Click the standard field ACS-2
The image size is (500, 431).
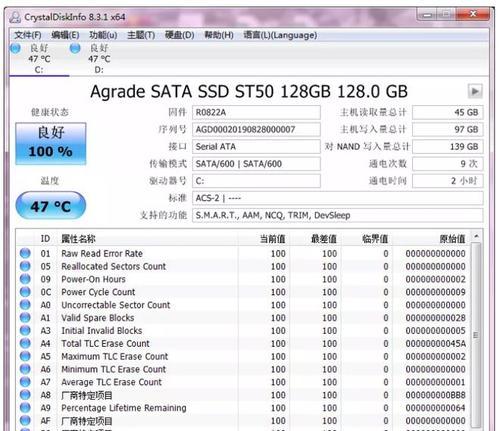tap(338, 198)
